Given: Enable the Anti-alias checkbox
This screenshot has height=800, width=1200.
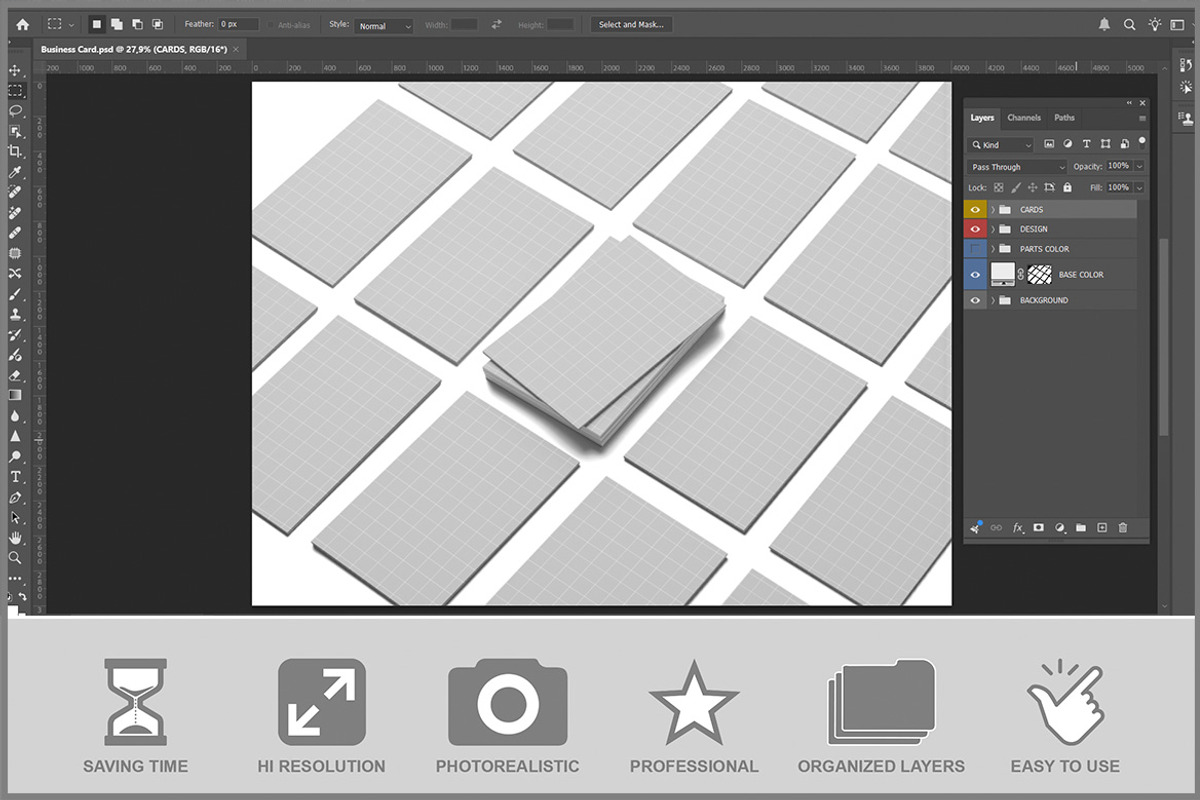Looking at the screenshot, I should (x=271, y=25).
